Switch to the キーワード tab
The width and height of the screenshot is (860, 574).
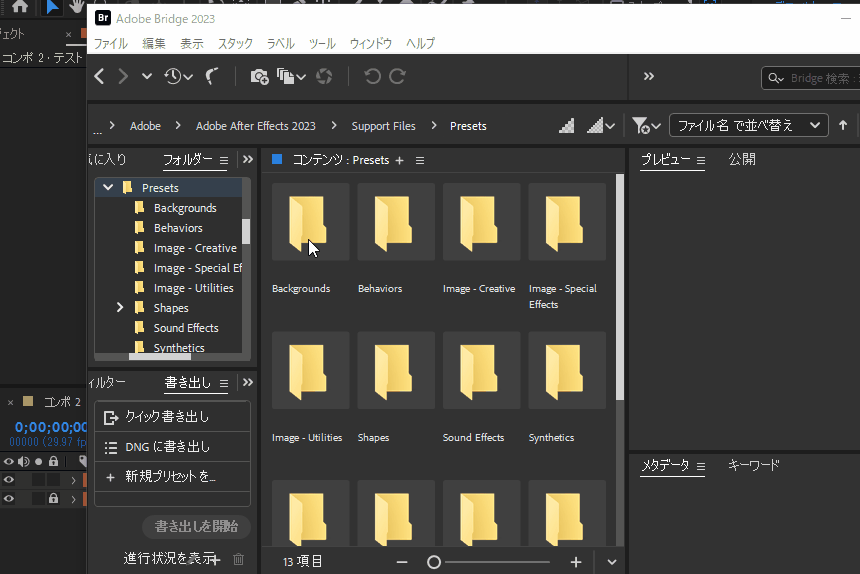coord(754,465)
